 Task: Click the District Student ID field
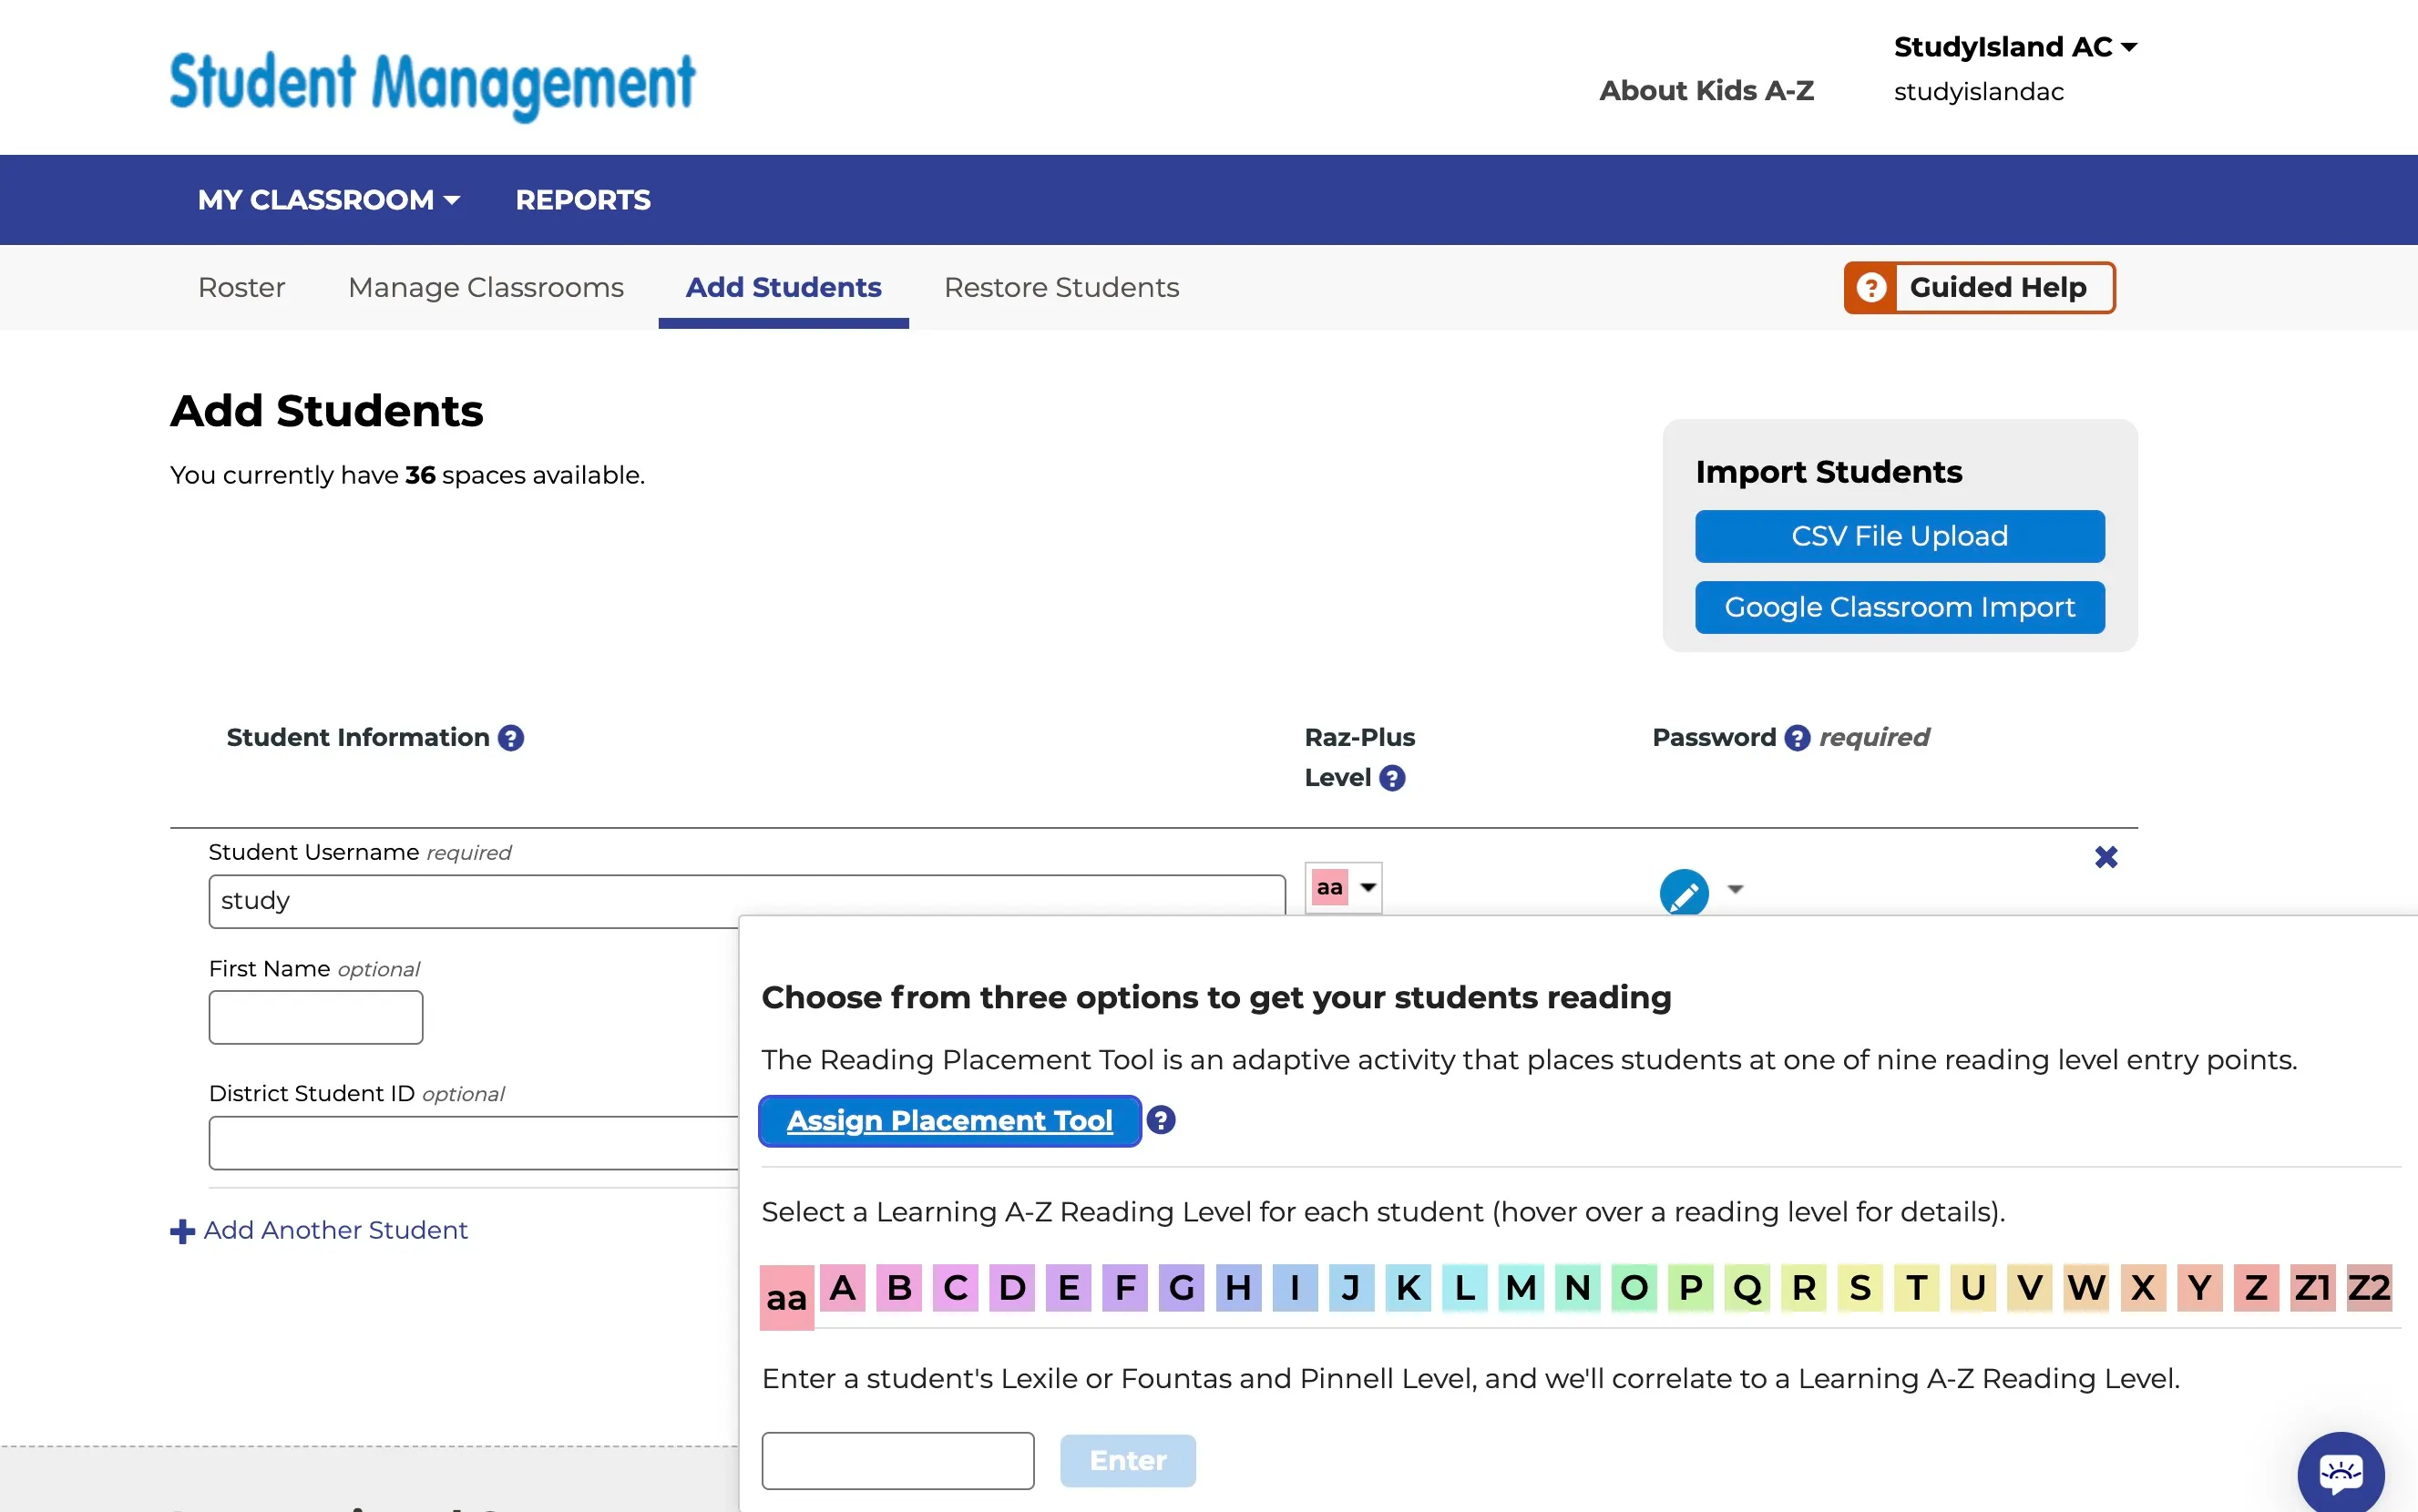click(x=474, y=1143)
